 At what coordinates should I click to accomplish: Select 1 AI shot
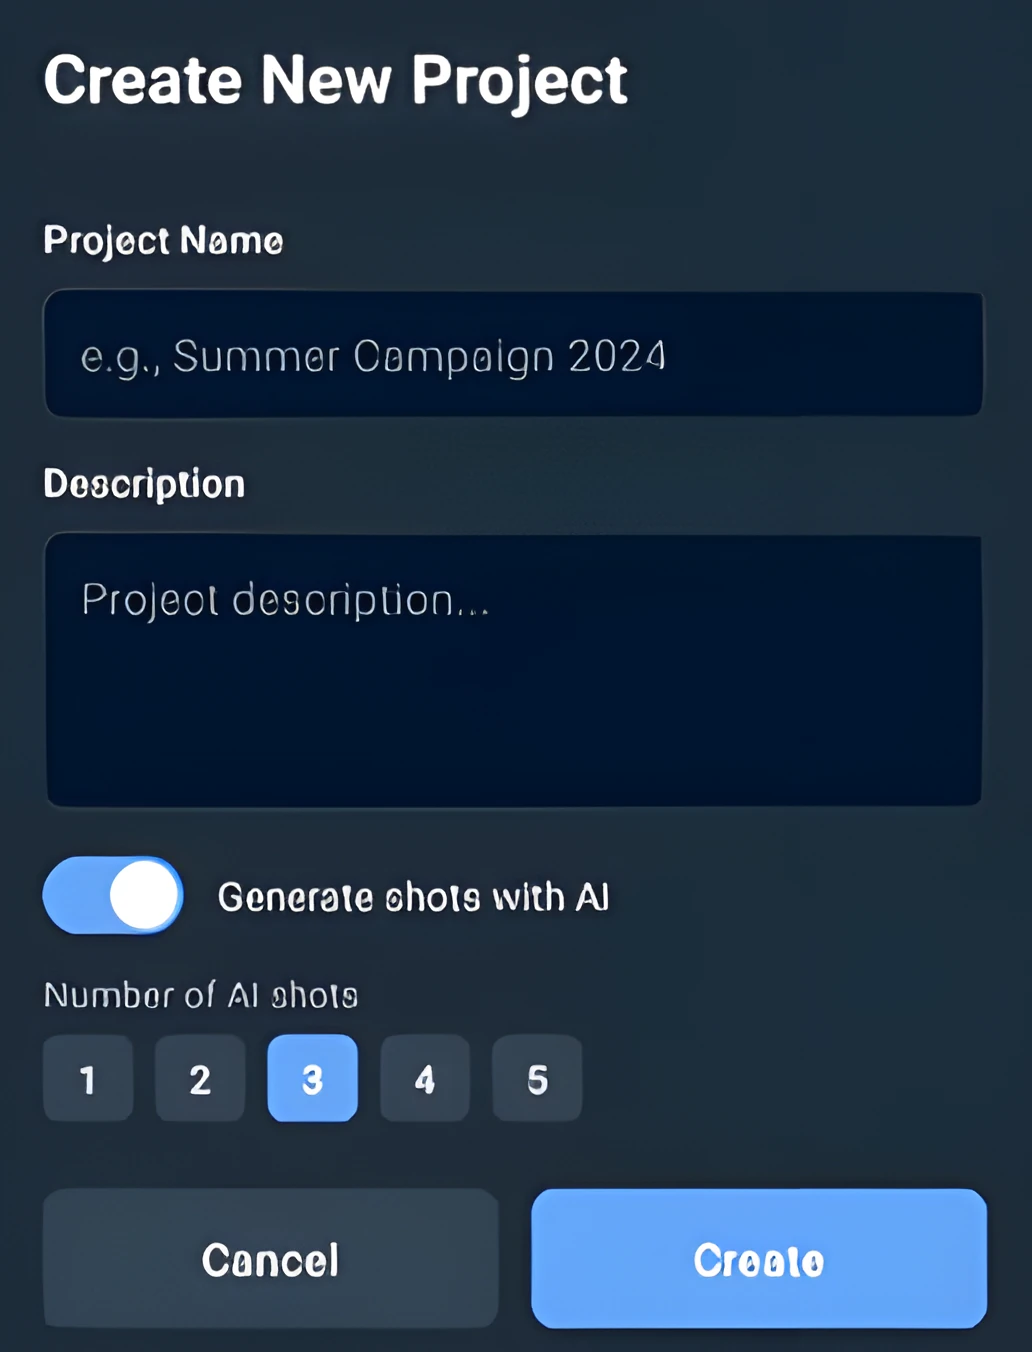(88, 1078)
